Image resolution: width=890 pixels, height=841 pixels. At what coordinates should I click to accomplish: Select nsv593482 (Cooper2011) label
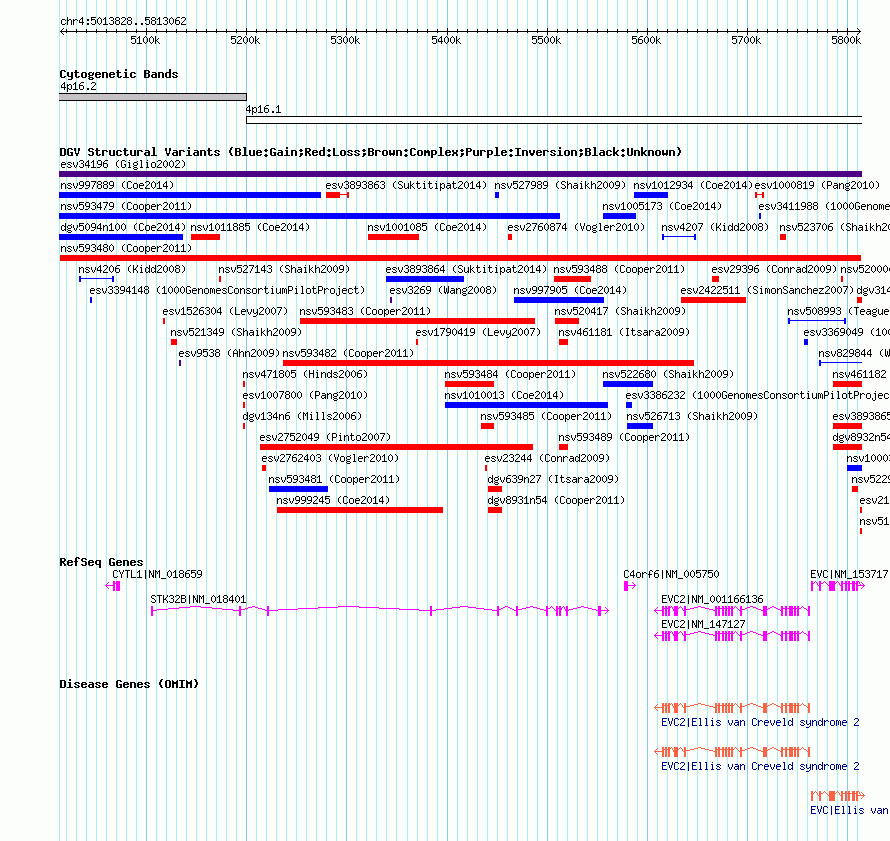(x=349, y=353)
